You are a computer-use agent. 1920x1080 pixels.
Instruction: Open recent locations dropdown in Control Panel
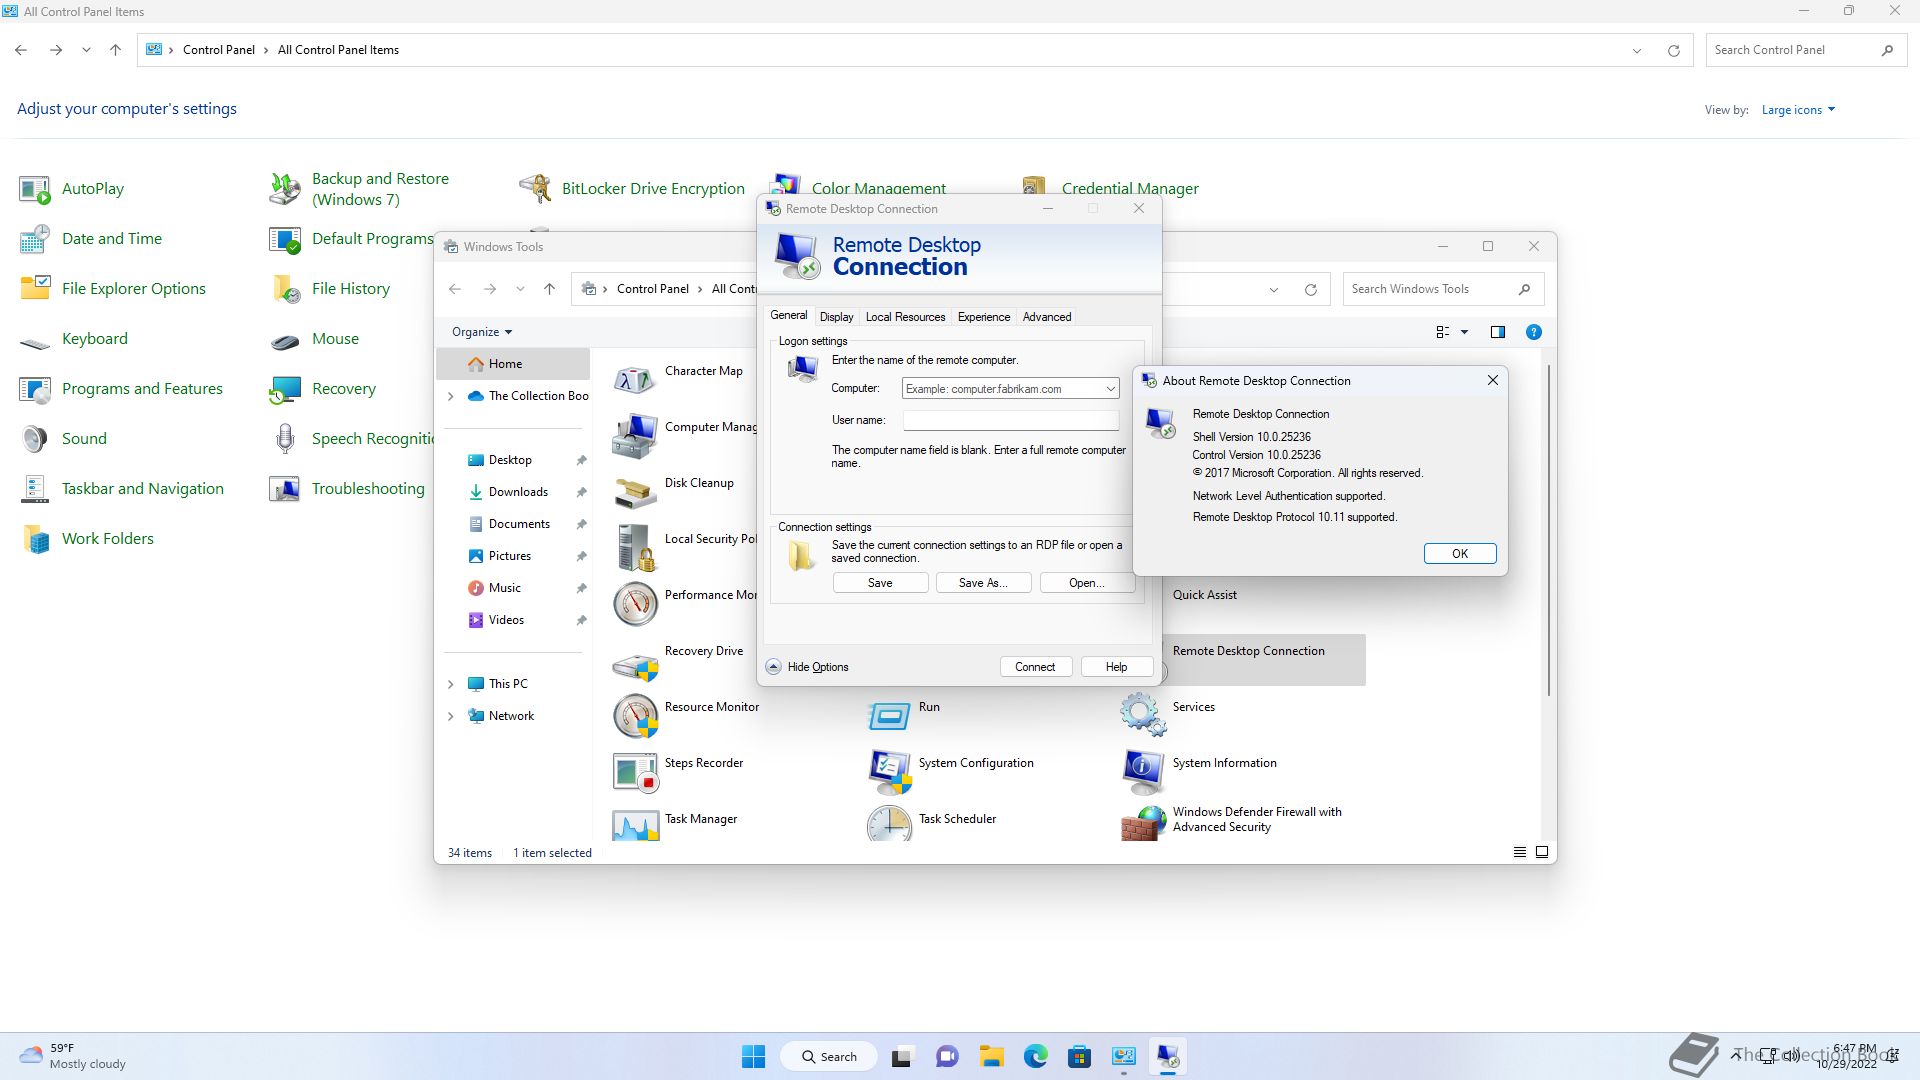[x=87, y=50]
